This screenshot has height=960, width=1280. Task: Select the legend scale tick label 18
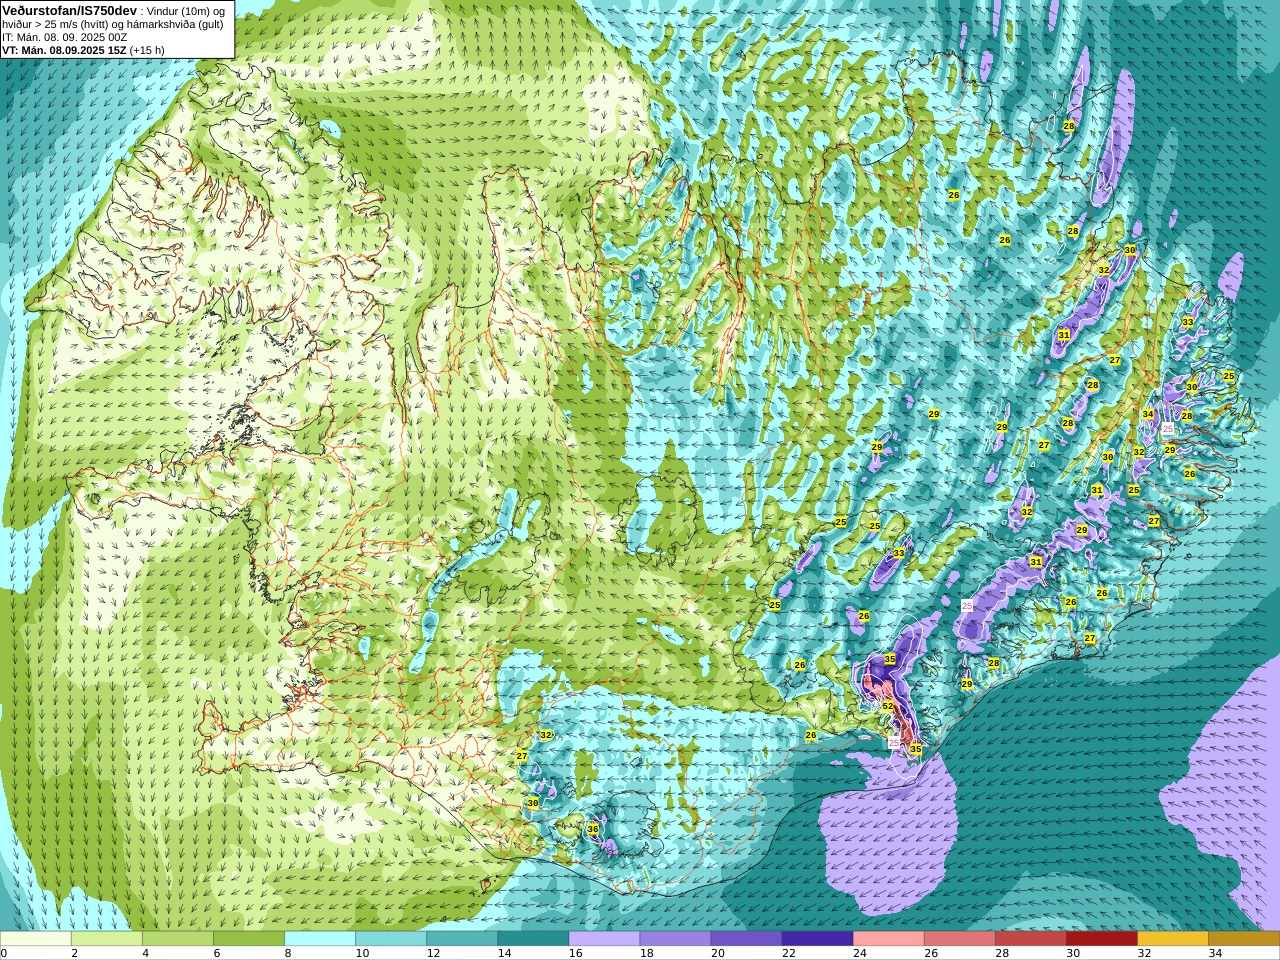646,953
